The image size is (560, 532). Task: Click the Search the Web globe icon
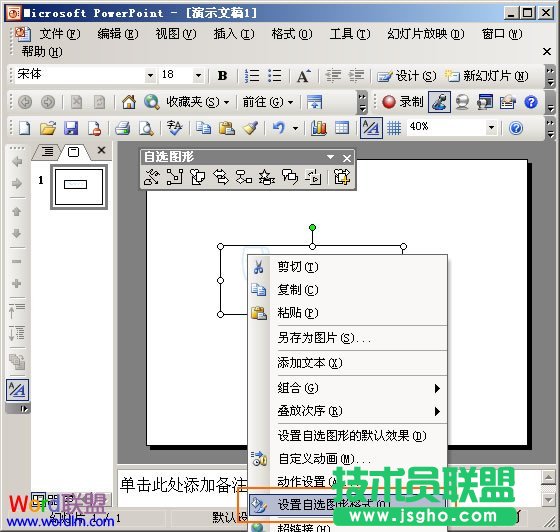point(151,102)
